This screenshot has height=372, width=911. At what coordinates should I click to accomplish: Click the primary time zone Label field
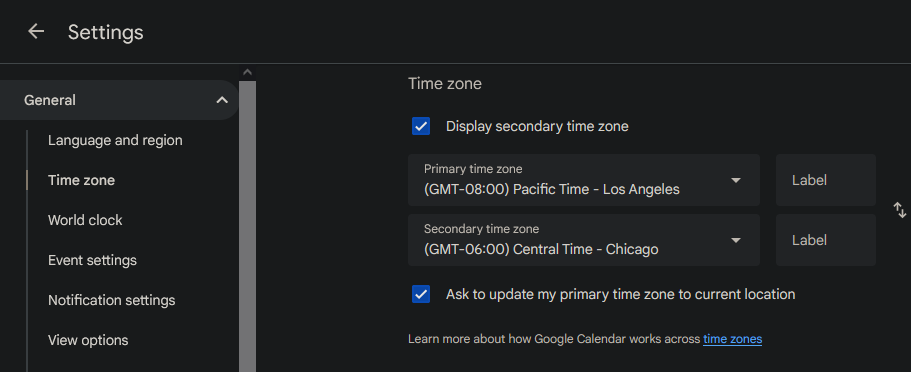[x=826, y=180]
